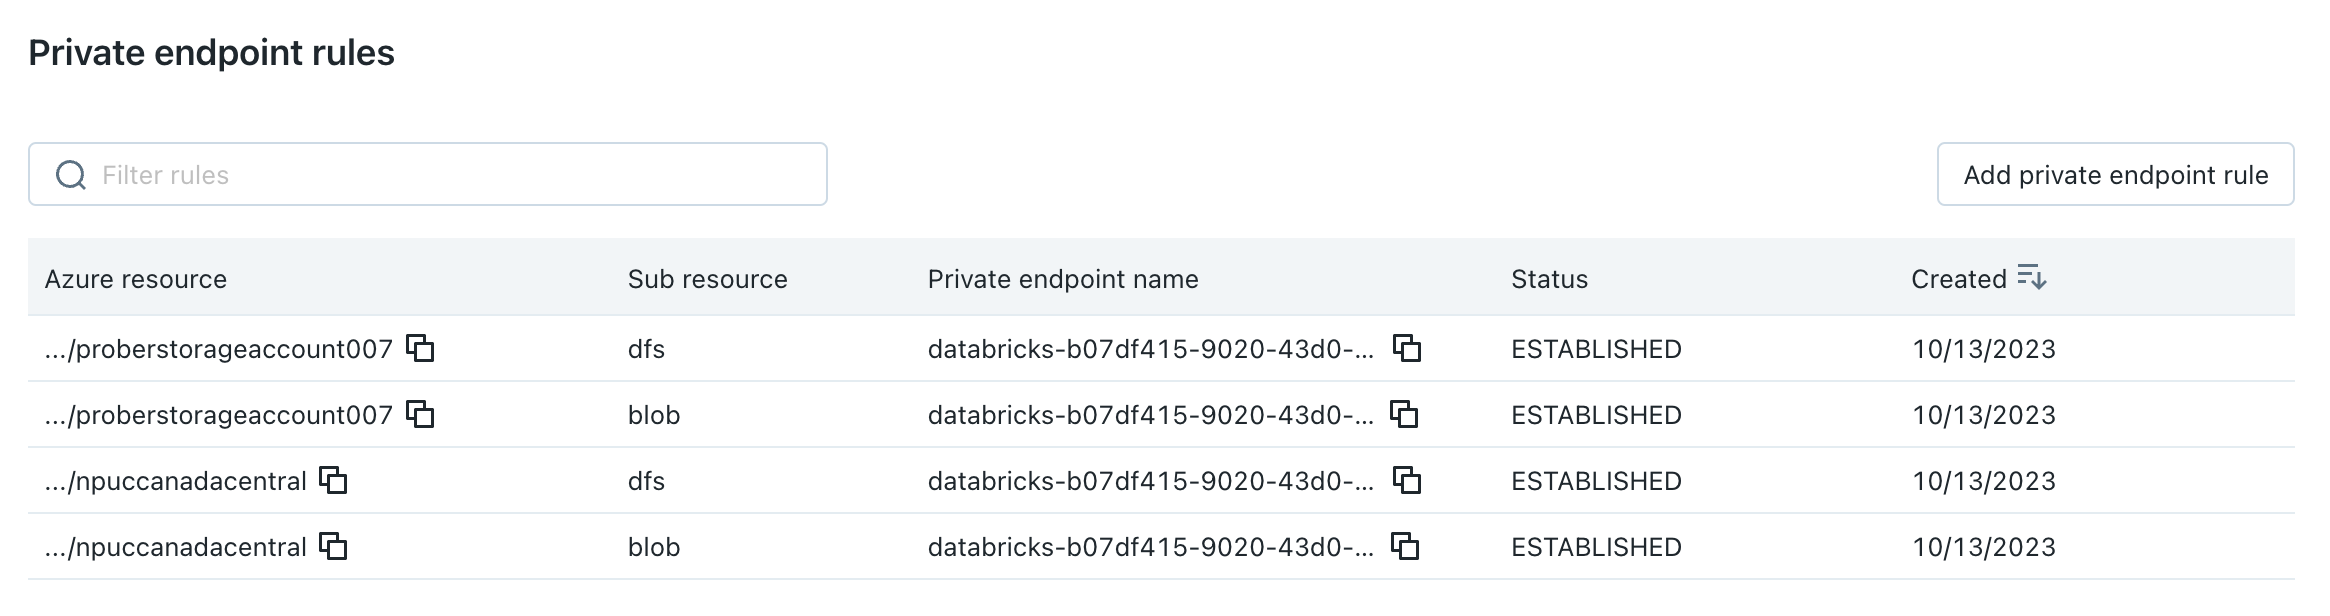Click the Private endpoint name column header
The height and width of the screenshot is (616, 2330).
pyautogui.click(x=1063, y=279)
